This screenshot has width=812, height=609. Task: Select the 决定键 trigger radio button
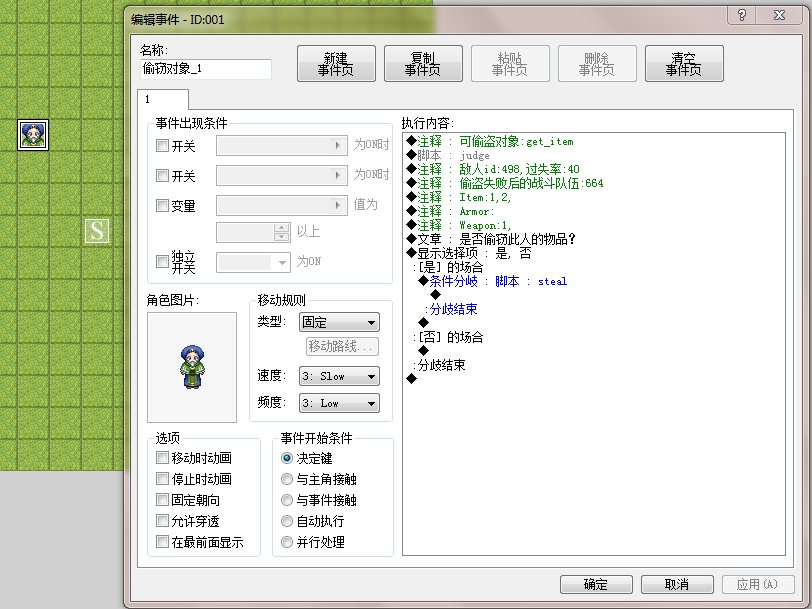click(x=287, y=458)
